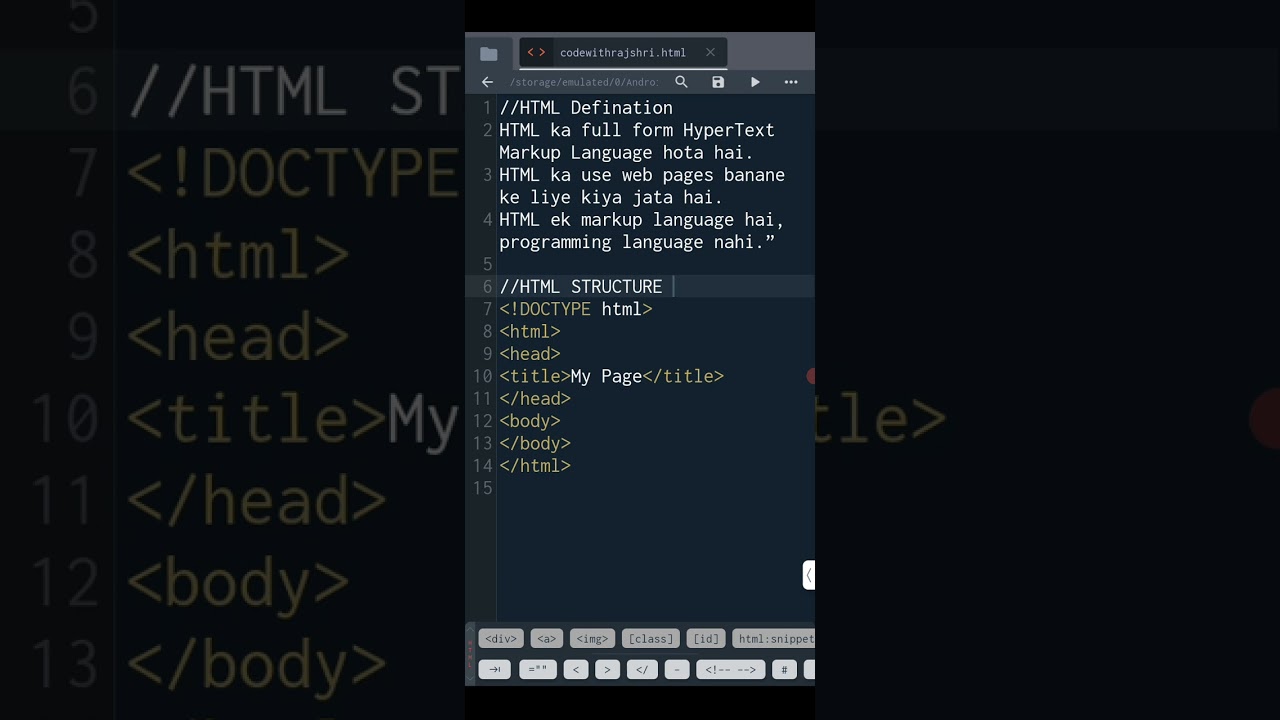Insert the dash - symbol key
This screenshot has width=1280, height=720.
pos(677,670)
